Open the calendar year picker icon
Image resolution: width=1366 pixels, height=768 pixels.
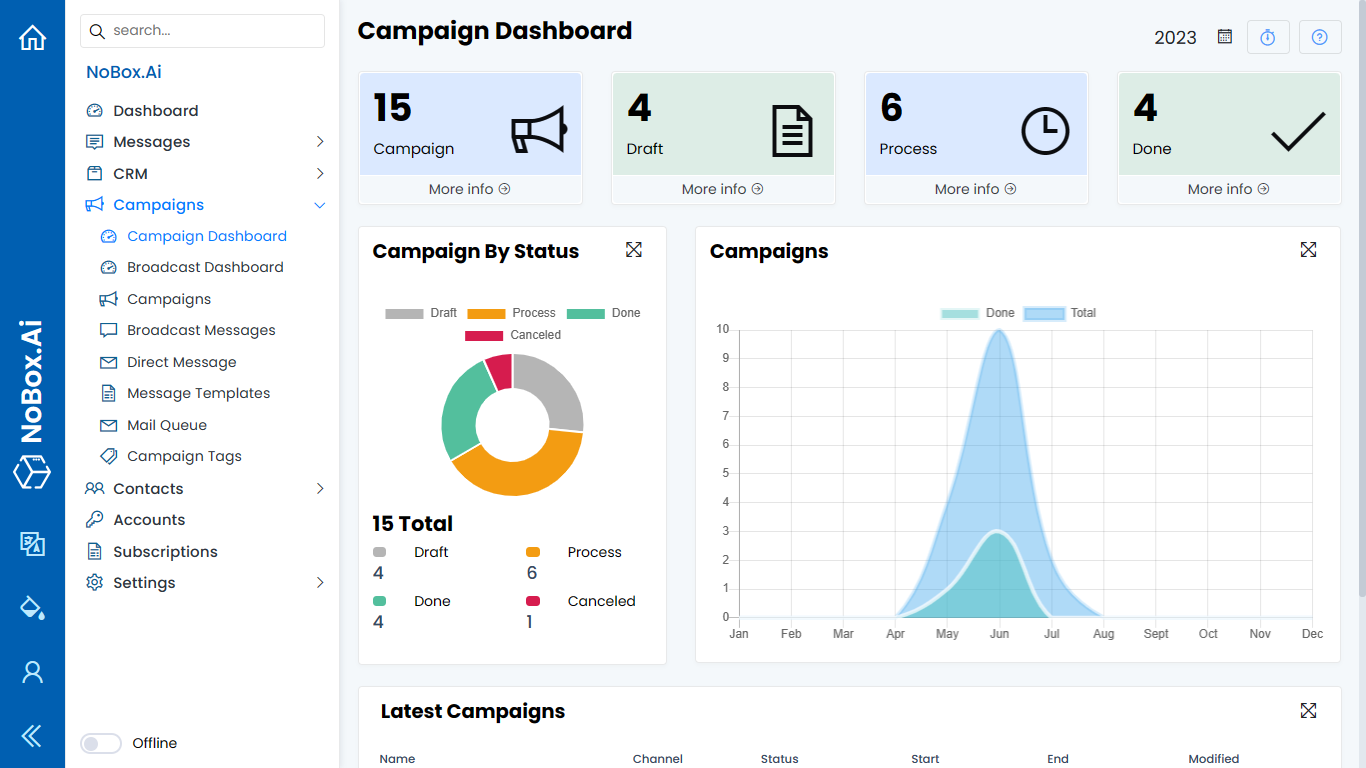tap(1224, 37)
